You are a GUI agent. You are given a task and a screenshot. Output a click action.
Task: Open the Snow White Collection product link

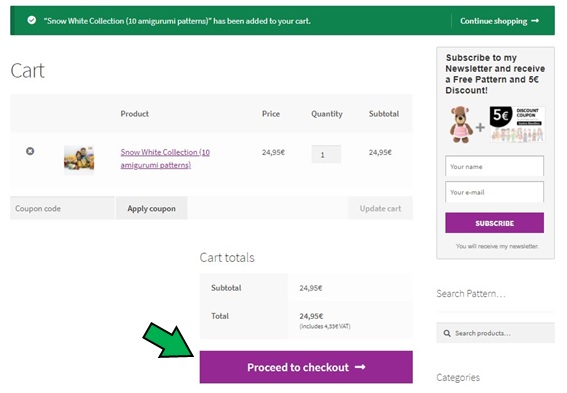coord(165,159)
